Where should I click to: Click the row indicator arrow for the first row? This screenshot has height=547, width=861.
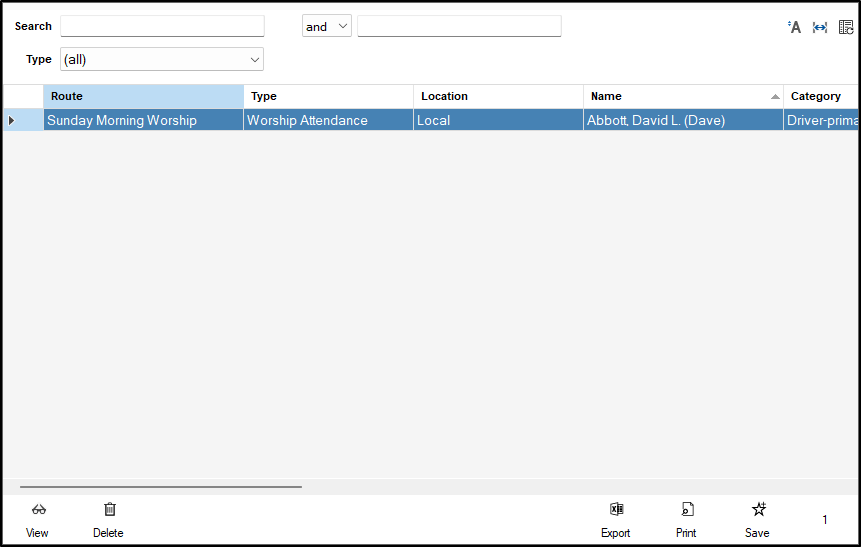coord(12,121)
